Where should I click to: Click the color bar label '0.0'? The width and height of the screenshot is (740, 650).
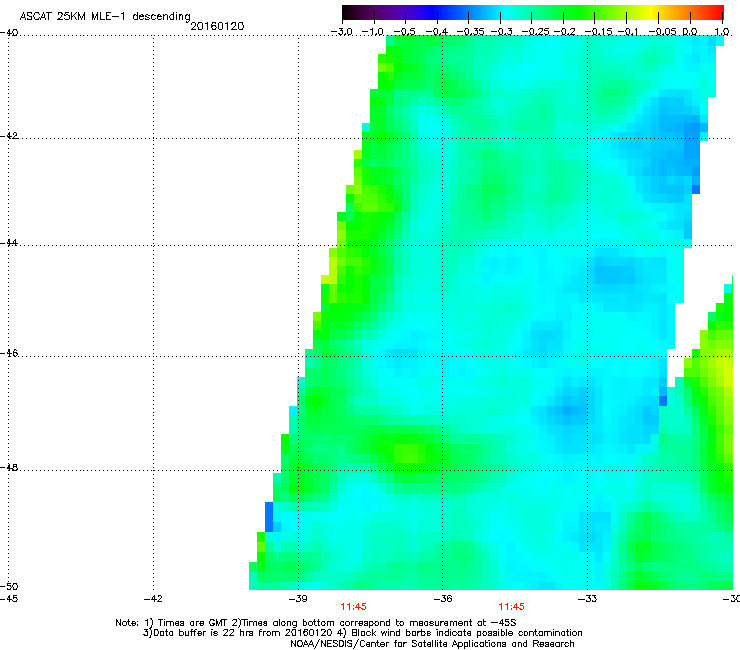click(x=690, y=32)
